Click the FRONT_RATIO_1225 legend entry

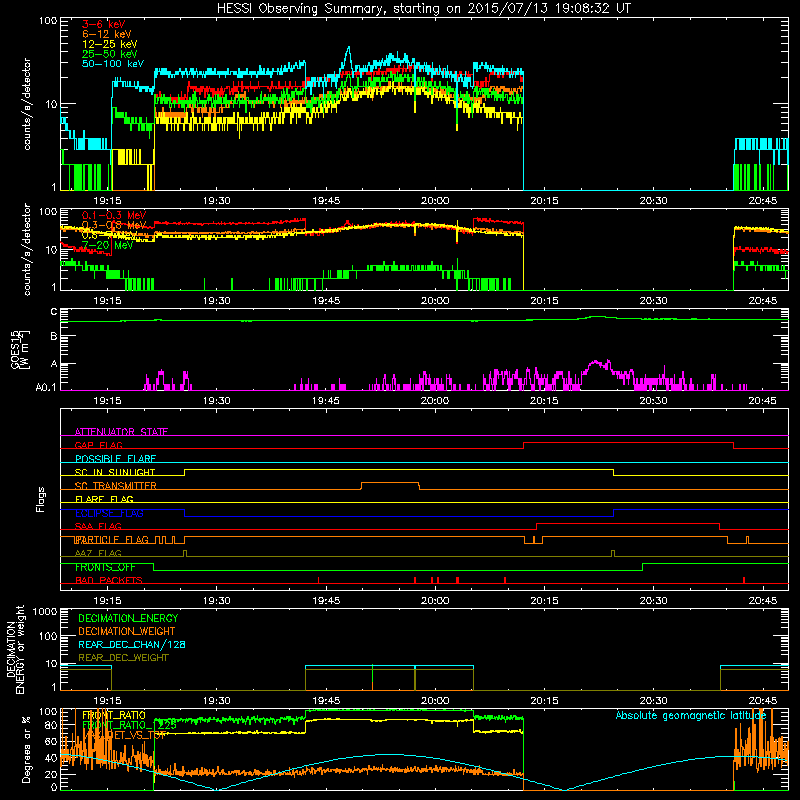pyautogui.click(x=129, y=725)
